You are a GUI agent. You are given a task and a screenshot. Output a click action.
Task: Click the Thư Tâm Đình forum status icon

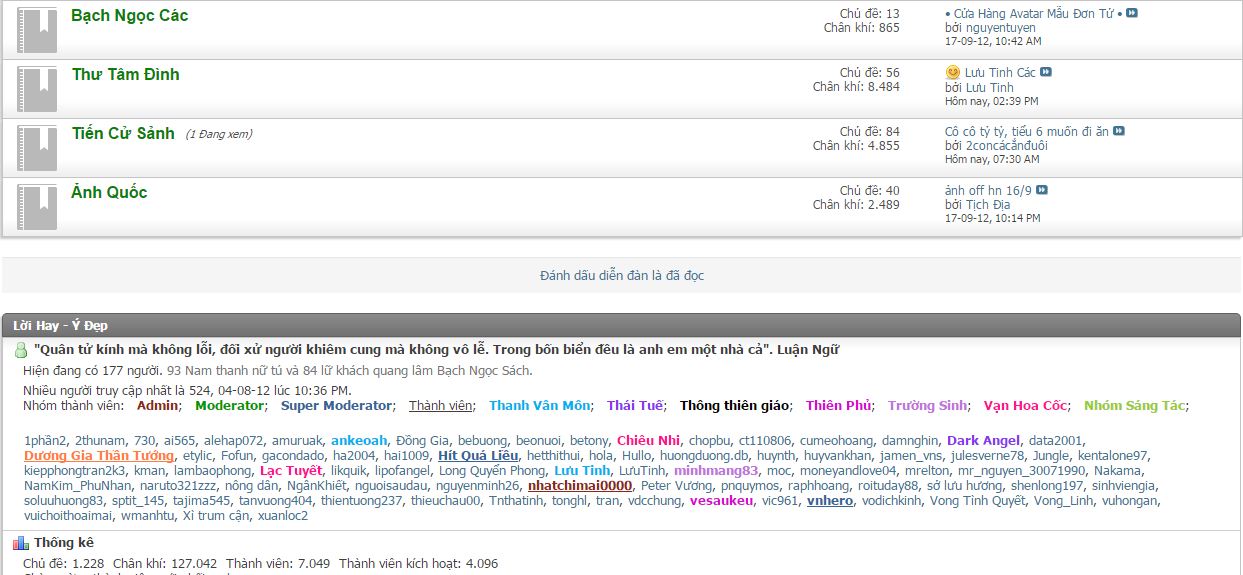tap(37, 89)
